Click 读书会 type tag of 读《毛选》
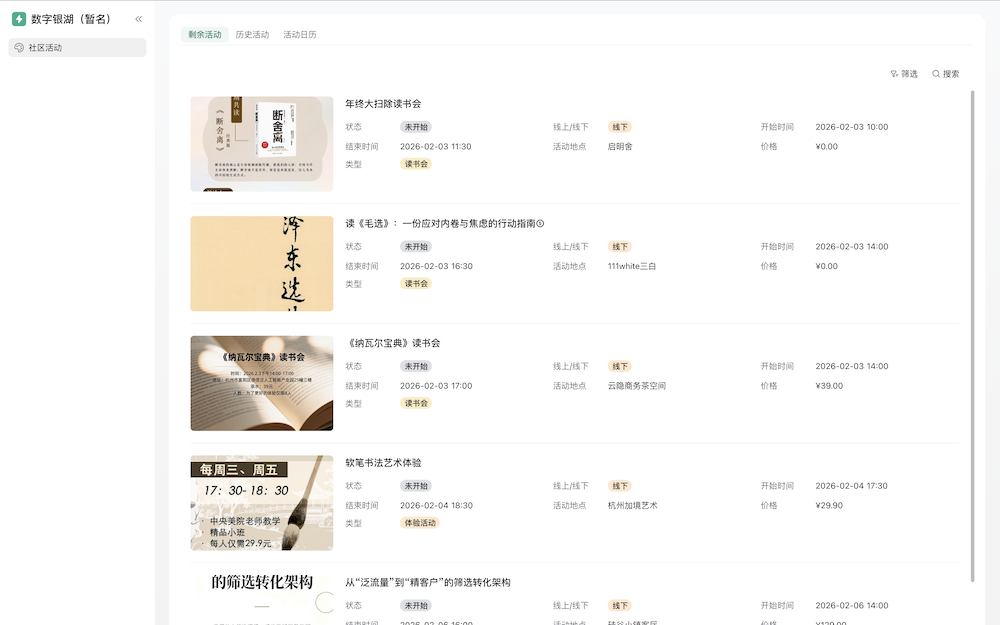 click(x=416, y=283)
